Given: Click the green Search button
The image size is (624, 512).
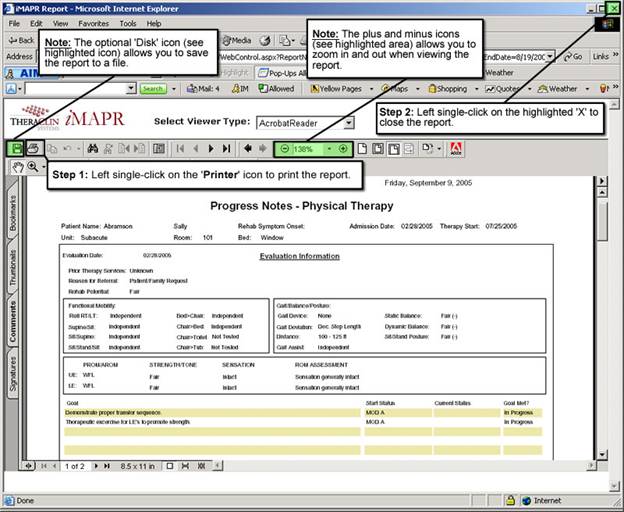Looking at the screenshot, I should pos(152,89).
